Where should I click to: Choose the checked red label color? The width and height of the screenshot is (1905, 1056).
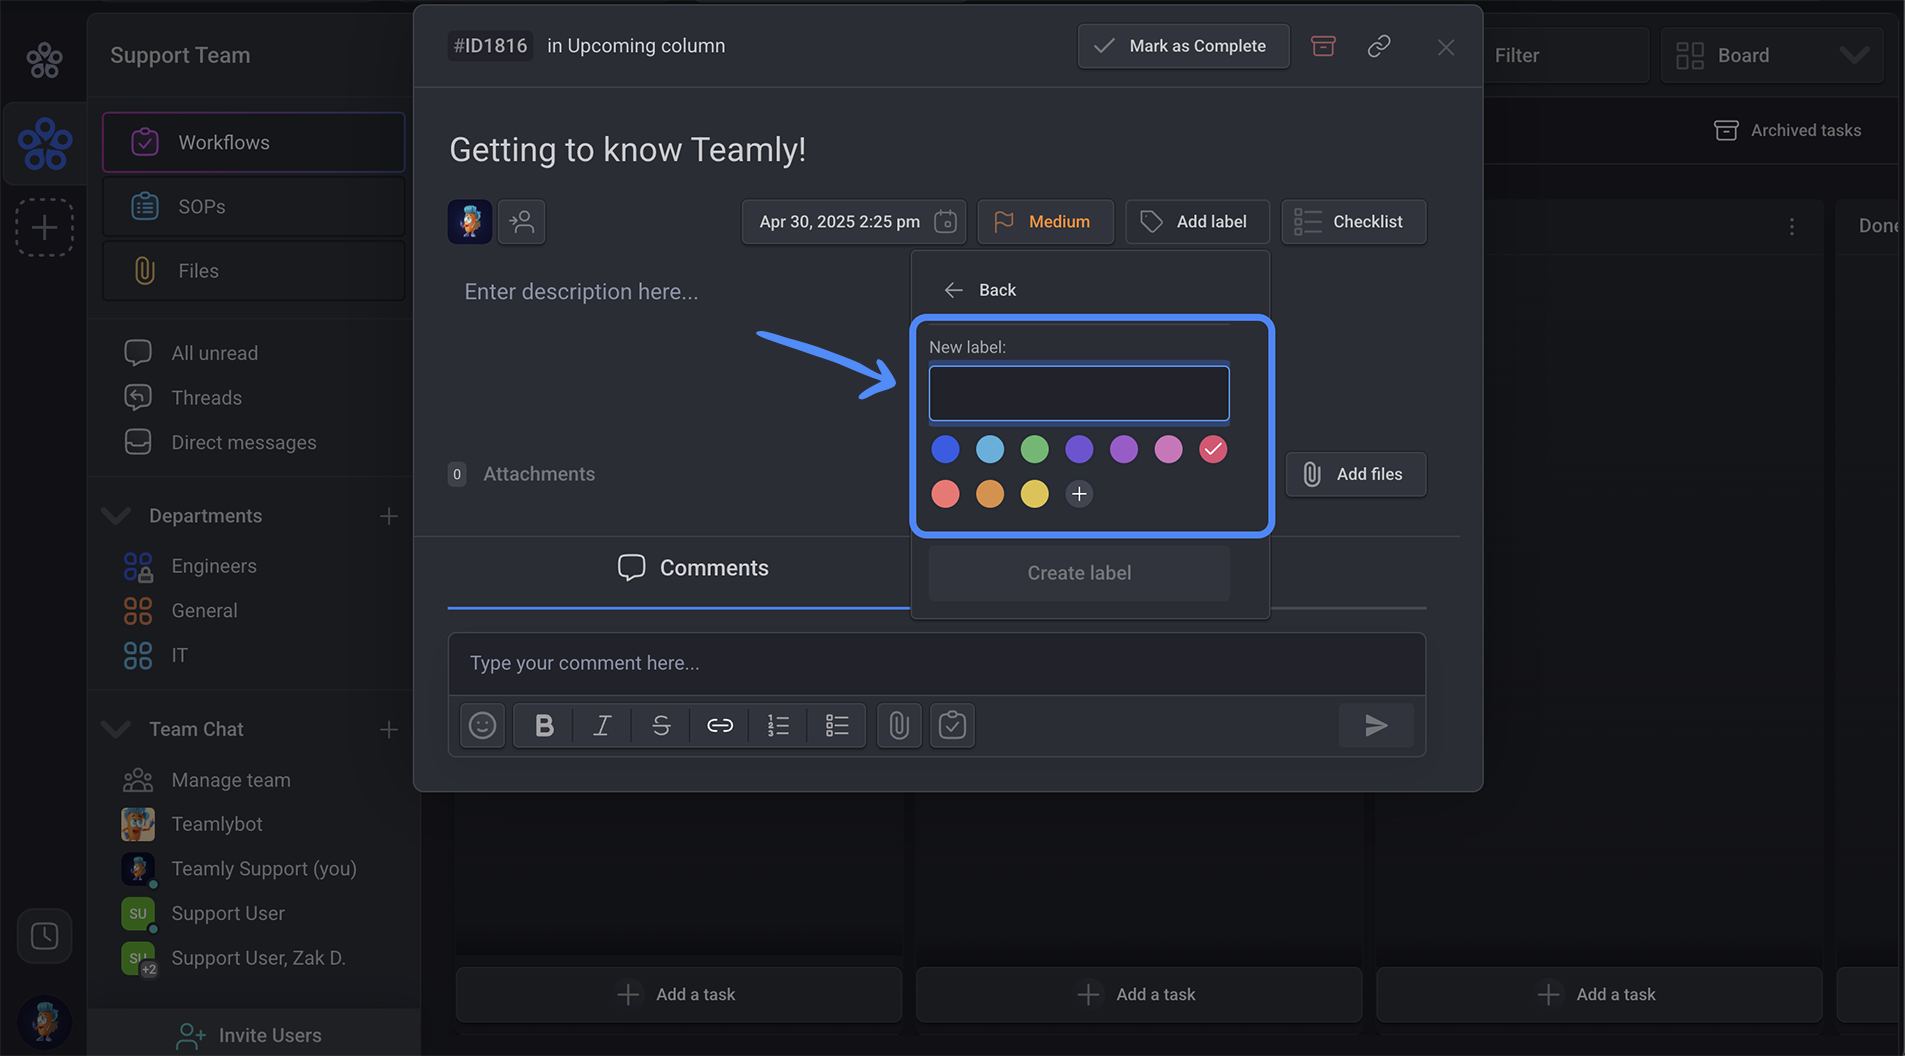pos(1213,449)
